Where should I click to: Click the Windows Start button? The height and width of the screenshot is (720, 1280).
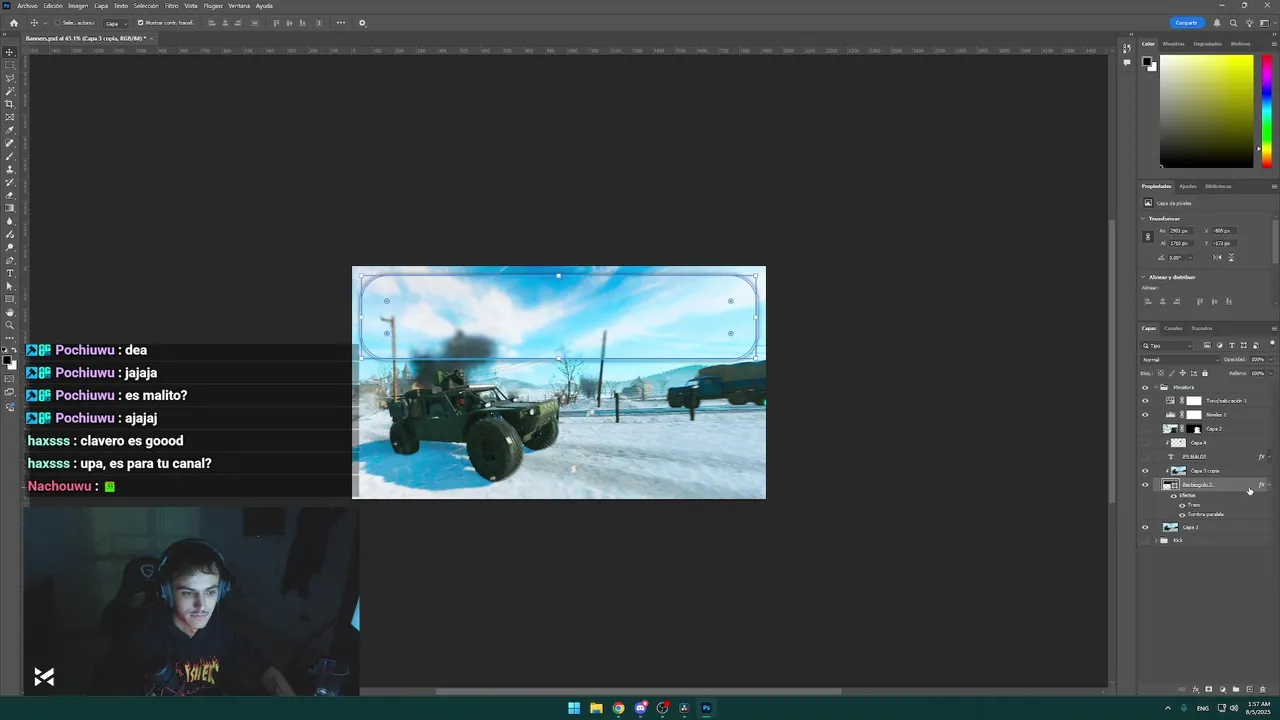574,708
